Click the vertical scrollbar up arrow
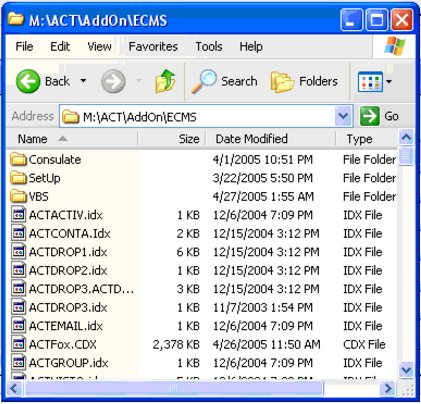This screenshot has height=404, width=421. (406, 137)
